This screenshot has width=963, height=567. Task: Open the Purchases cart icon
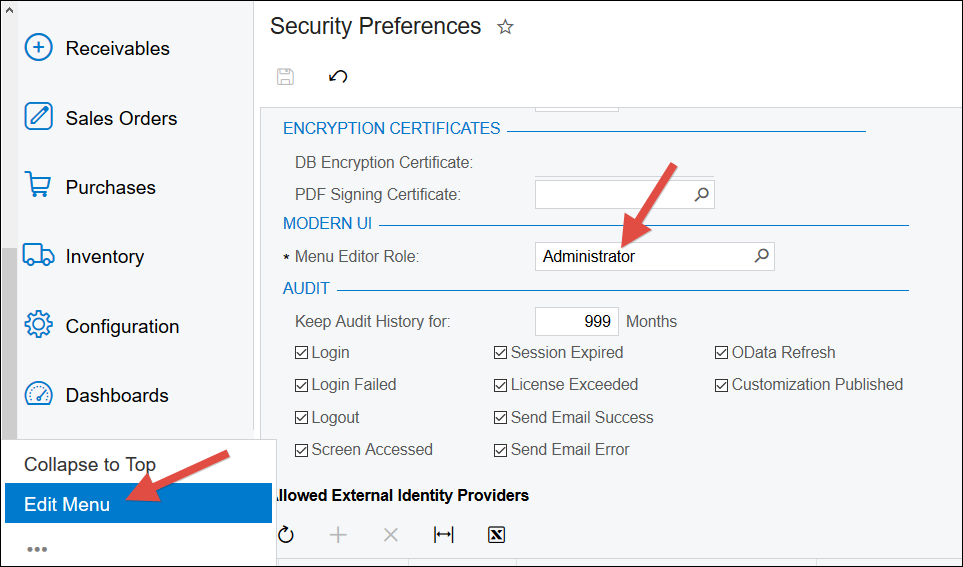(x=38, y=184)
